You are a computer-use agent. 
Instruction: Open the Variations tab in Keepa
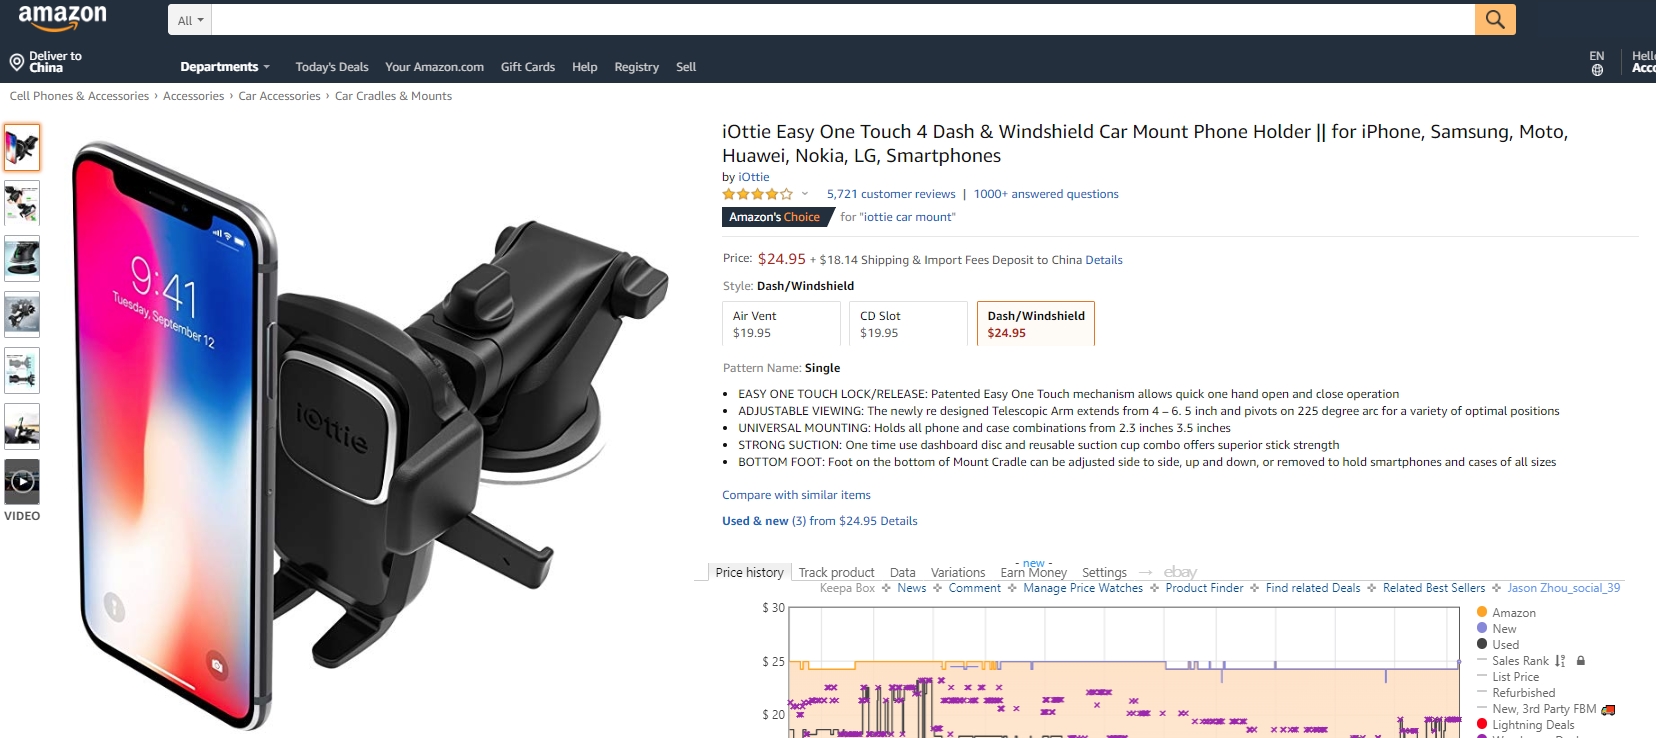point(958,573)
